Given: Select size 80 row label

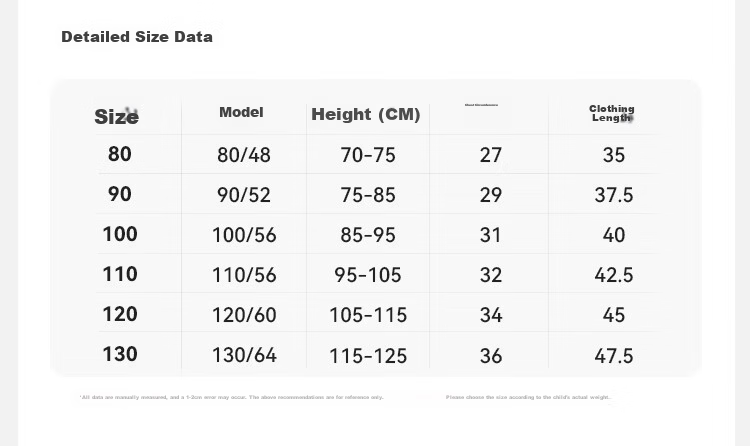Looking at the screenshot, I should tap(120, 154).
